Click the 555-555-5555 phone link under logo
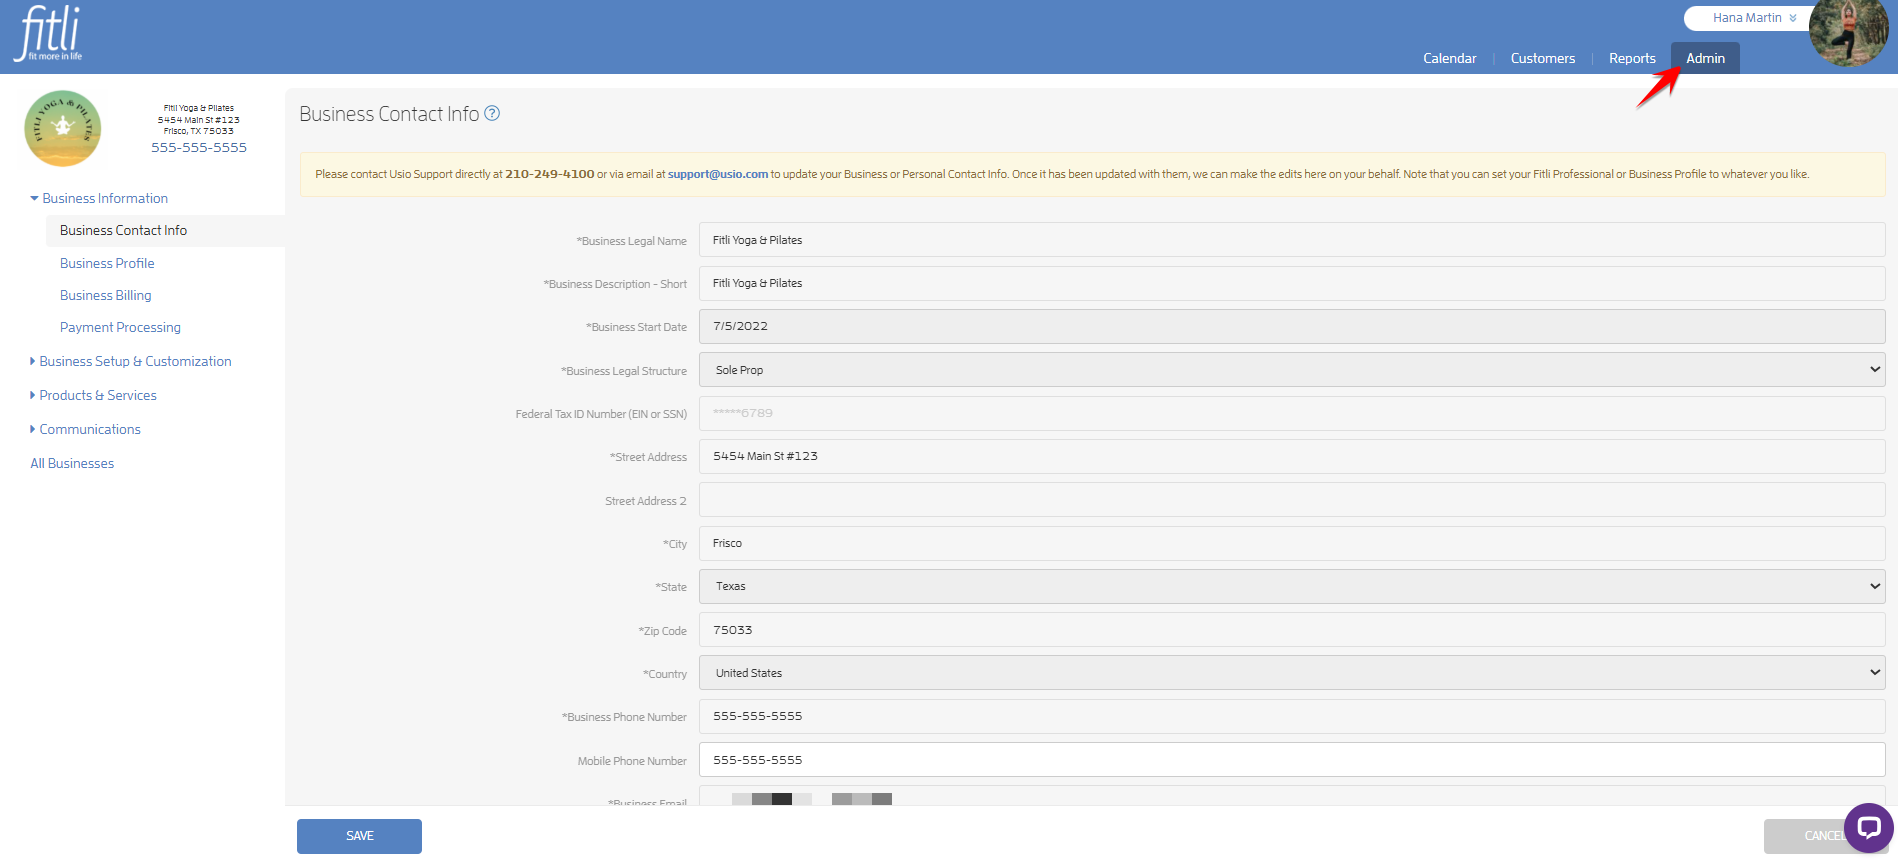Screen dimensions: 1898x864 coord(199,148)
